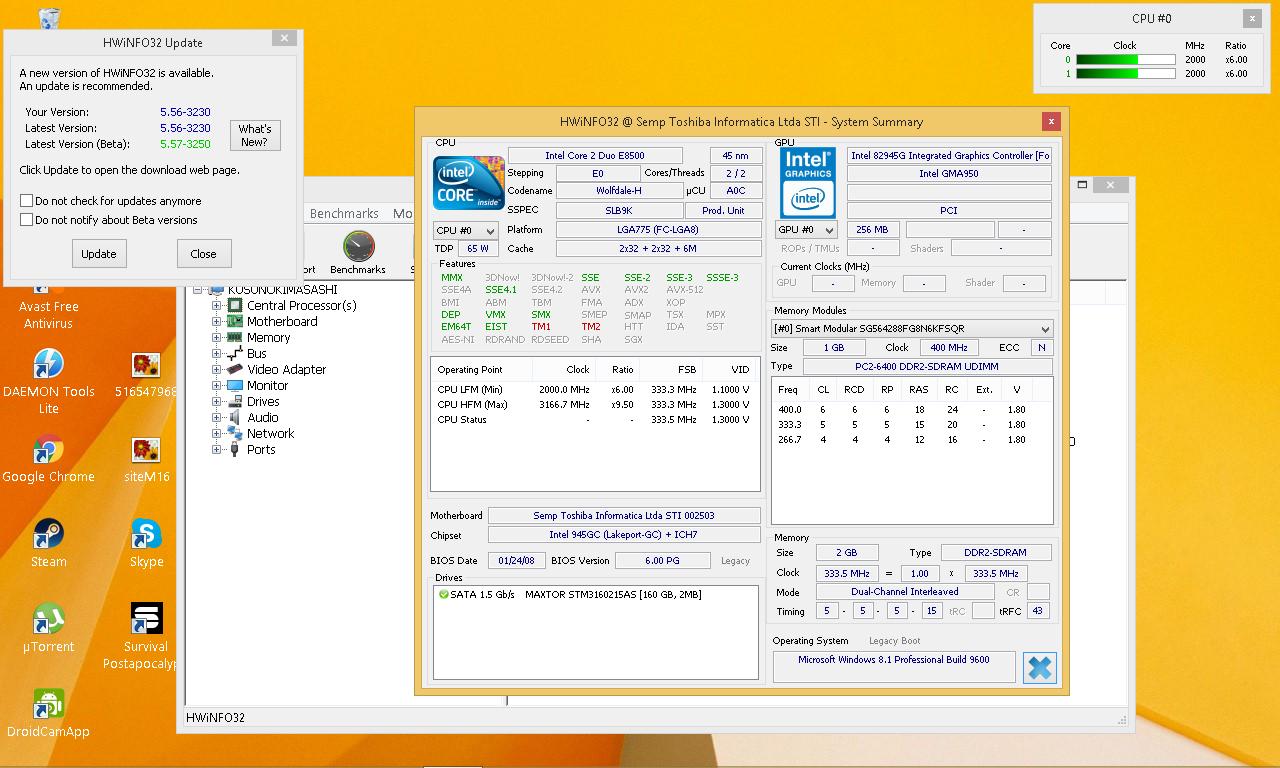Viewport: 1280px width, 768px height.
Task: Expand the Memory tree node
Action: (216, 338)
